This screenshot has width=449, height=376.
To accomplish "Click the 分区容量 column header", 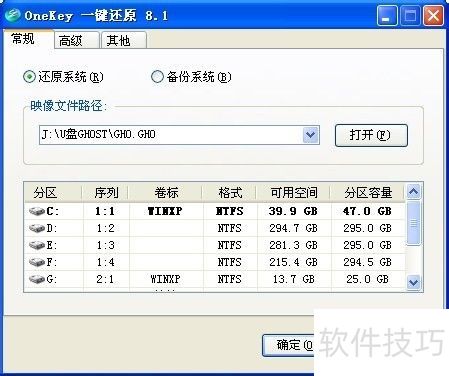I will coord(368,193).
